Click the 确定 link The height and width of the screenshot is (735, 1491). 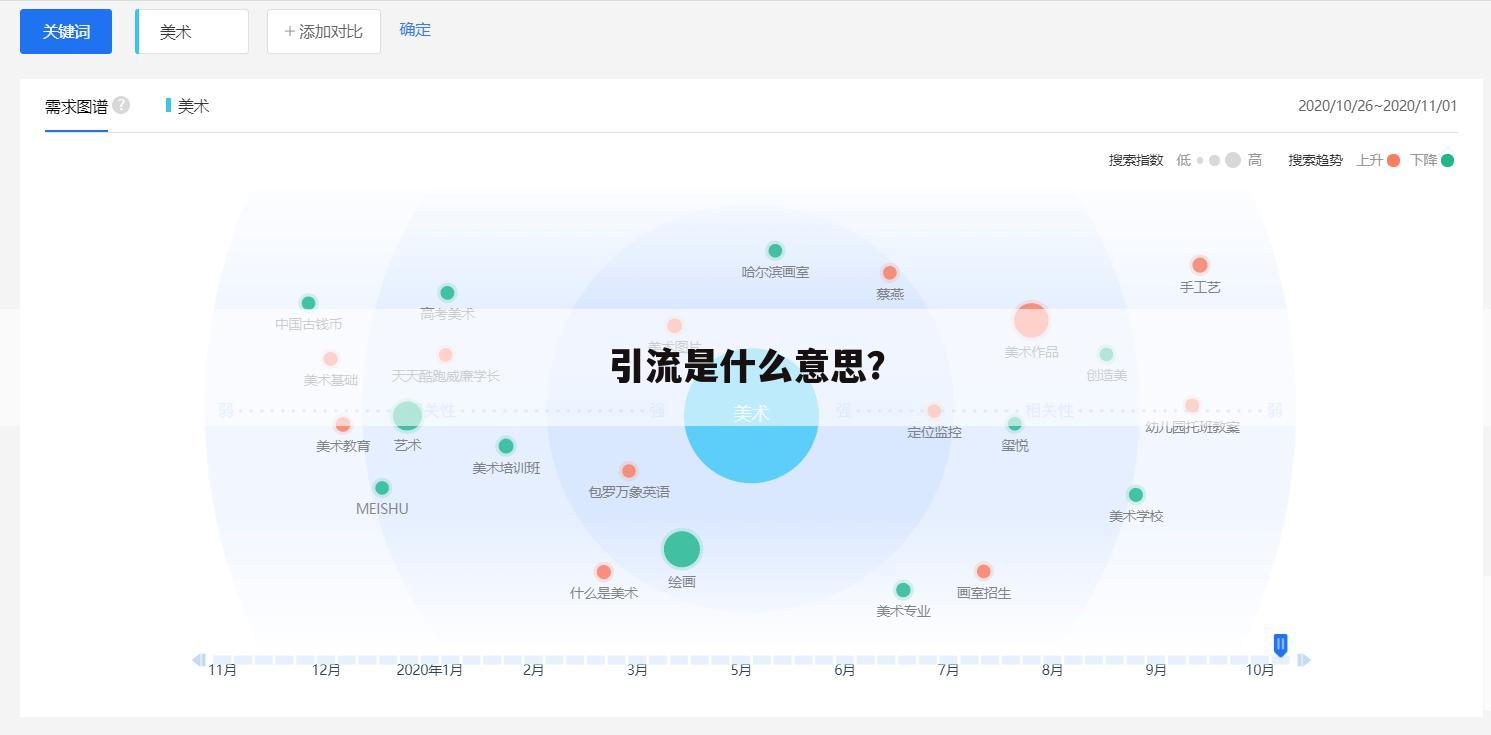[415, 29]
